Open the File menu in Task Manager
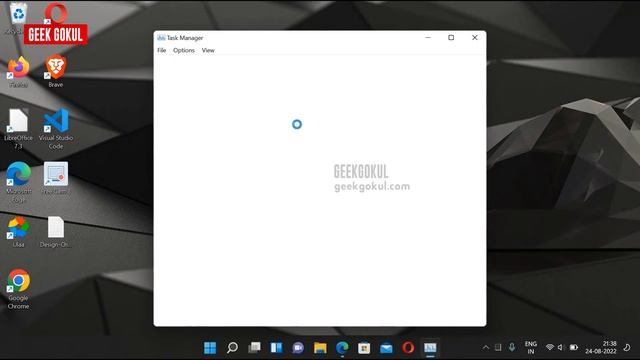The width and height of the screenshot is (640, 360). click(162, 50)
